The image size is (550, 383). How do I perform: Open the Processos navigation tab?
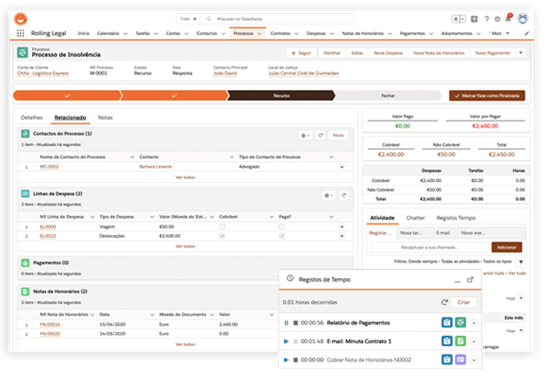(243, 34)
